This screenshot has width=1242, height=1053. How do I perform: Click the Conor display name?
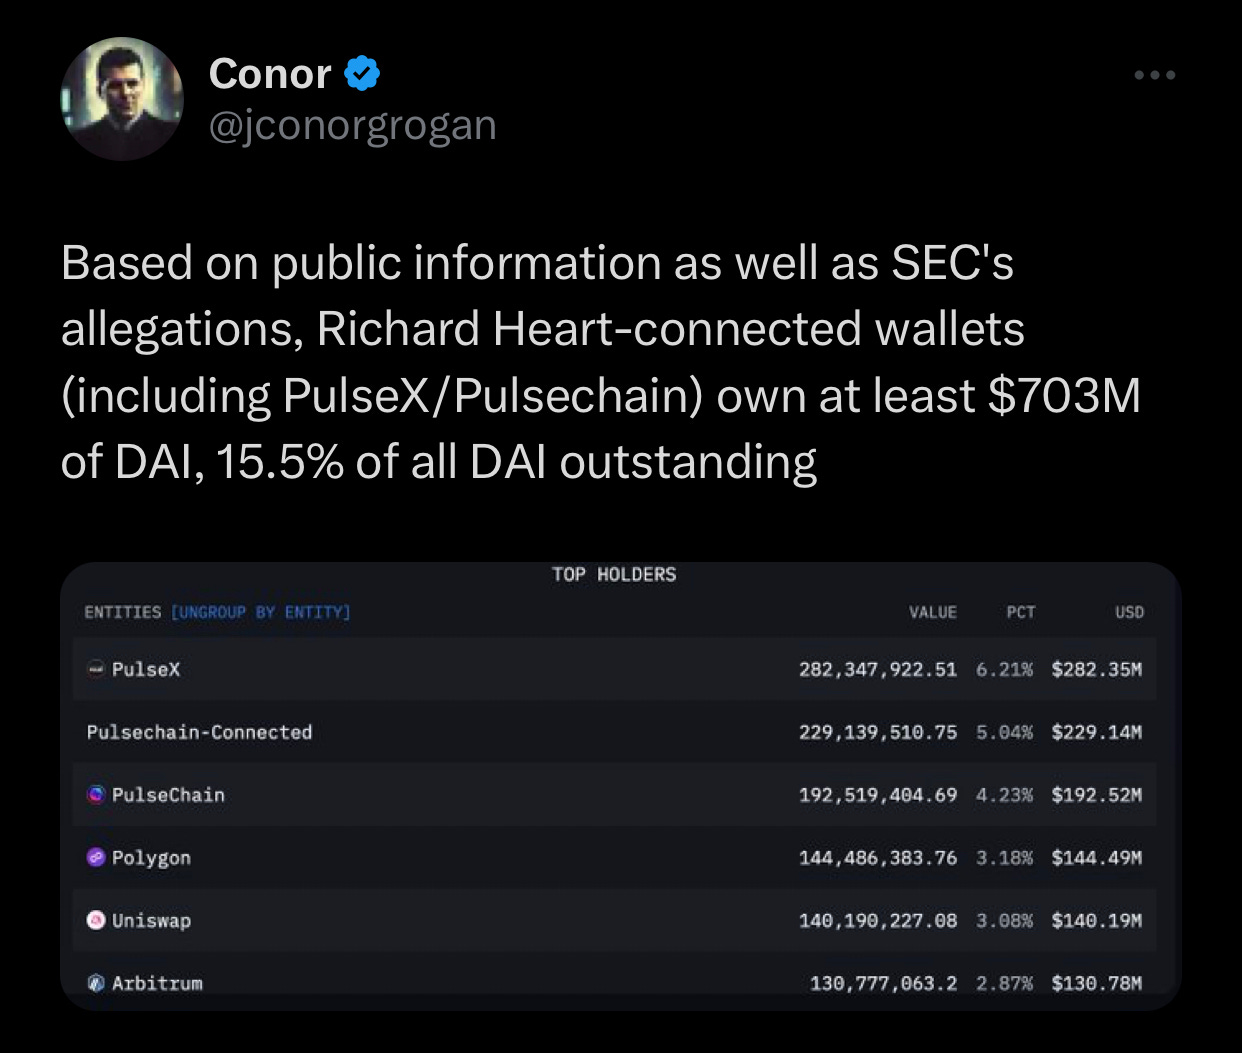[270, 74]
